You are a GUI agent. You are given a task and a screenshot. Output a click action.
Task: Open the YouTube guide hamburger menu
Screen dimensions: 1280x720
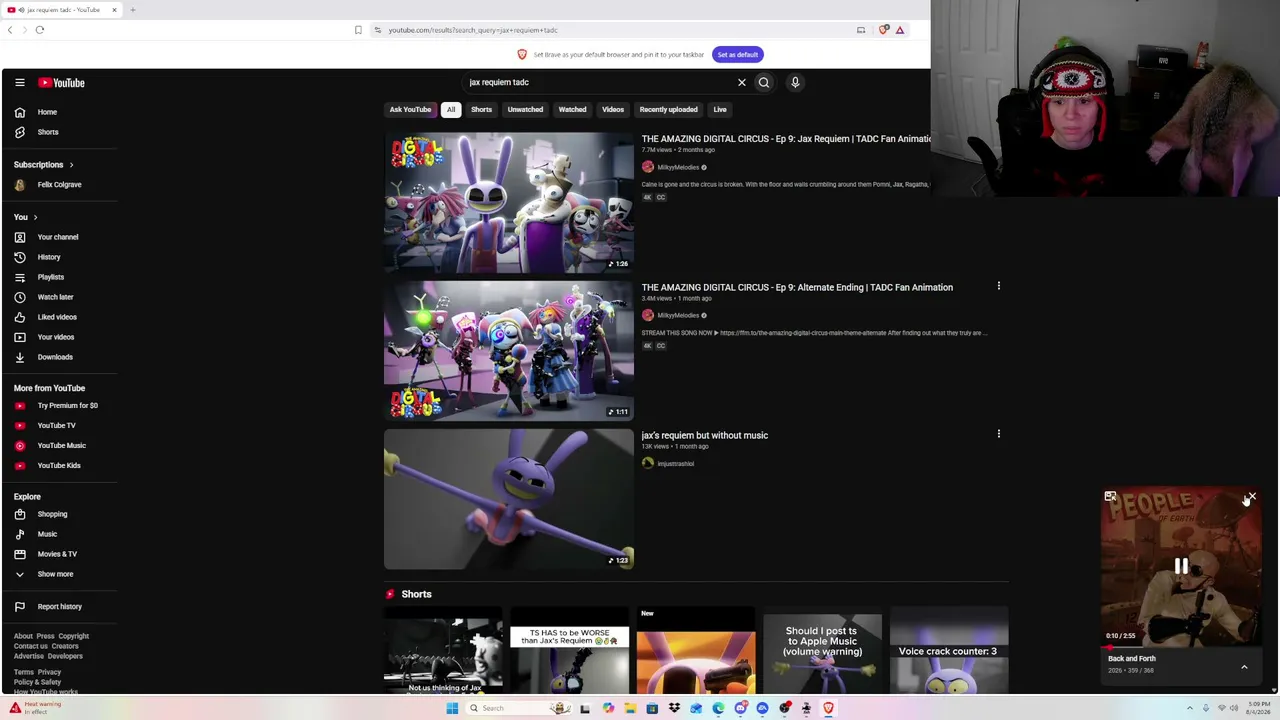[x=19, y=83]
